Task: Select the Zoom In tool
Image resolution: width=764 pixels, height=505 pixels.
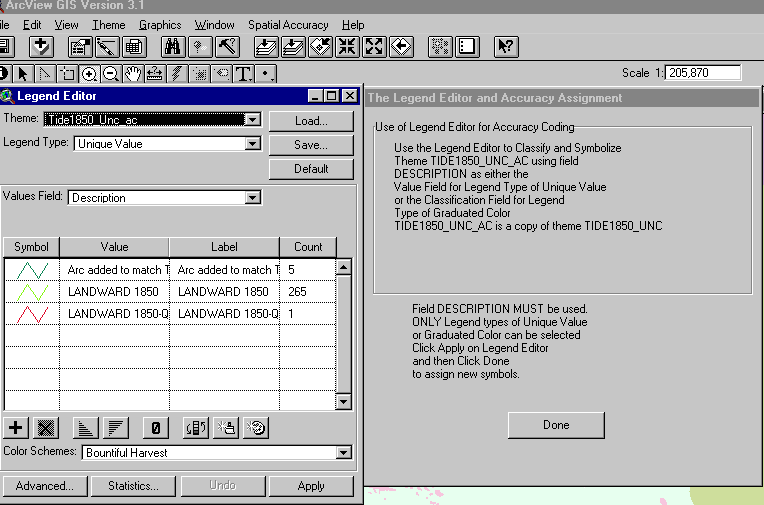Action: 90,73
